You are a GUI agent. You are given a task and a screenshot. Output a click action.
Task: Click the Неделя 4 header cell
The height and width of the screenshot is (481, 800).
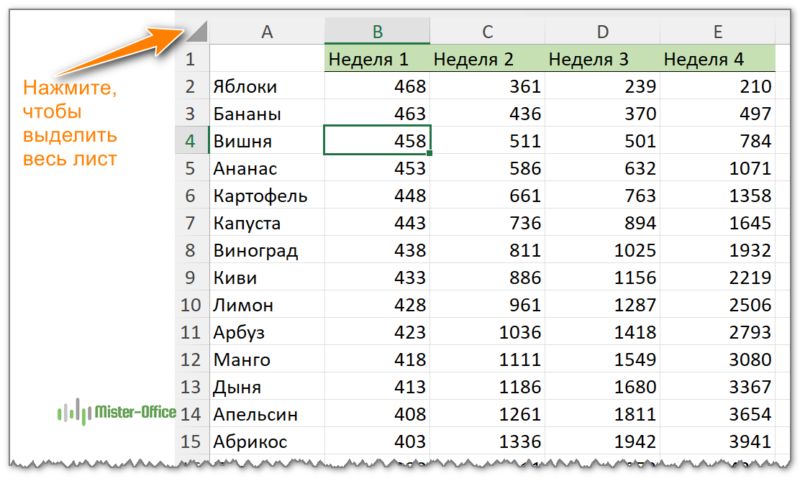717,59
